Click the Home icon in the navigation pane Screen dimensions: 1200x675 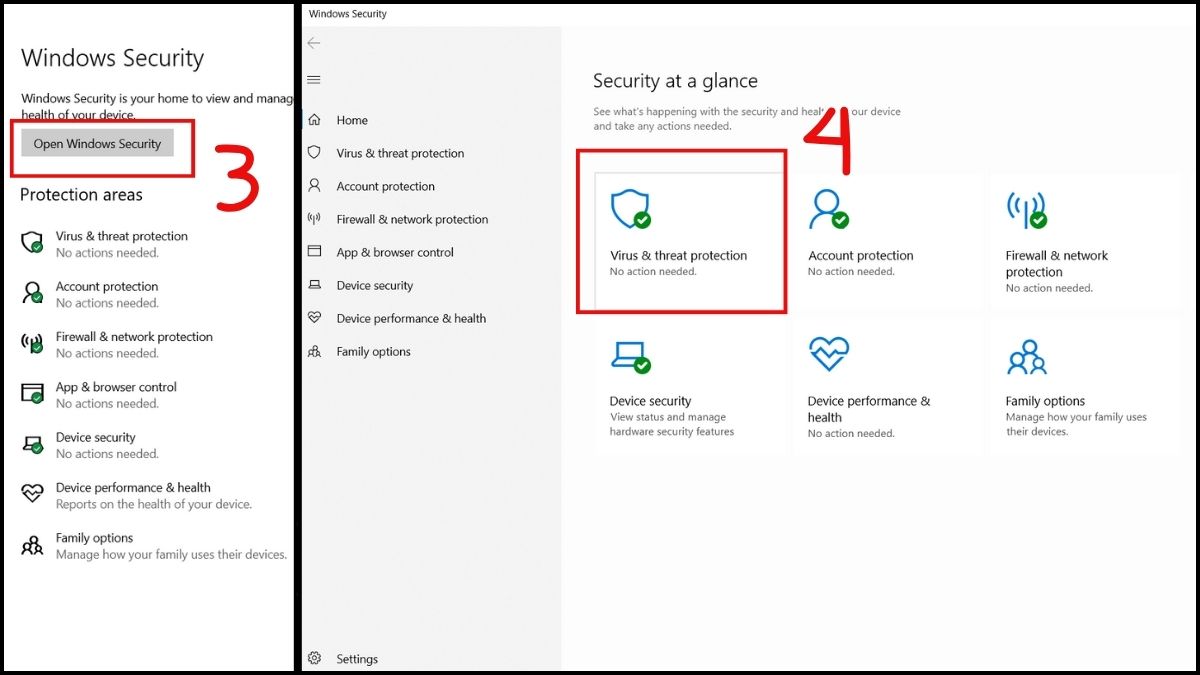[314, 119]
